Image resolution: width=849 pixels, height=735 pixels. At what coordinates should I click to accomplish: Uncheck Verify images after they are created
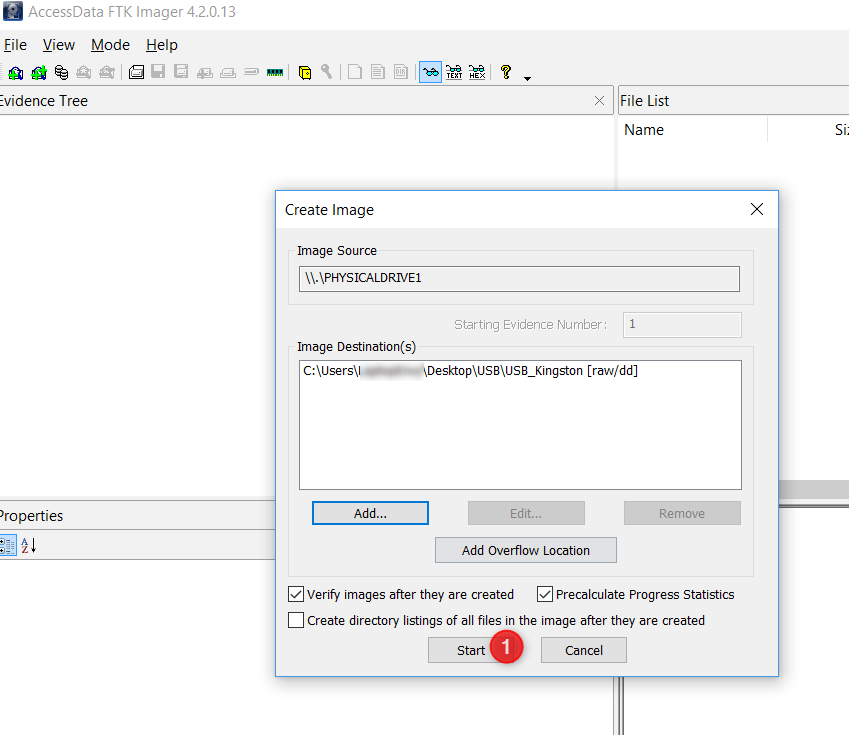(x=296, y=594)
